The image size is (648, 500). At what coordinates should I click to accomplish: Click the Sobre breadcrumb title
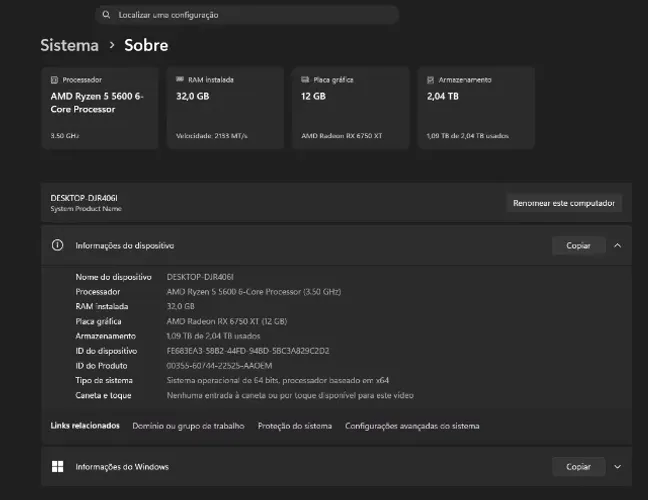pos(146,45)
